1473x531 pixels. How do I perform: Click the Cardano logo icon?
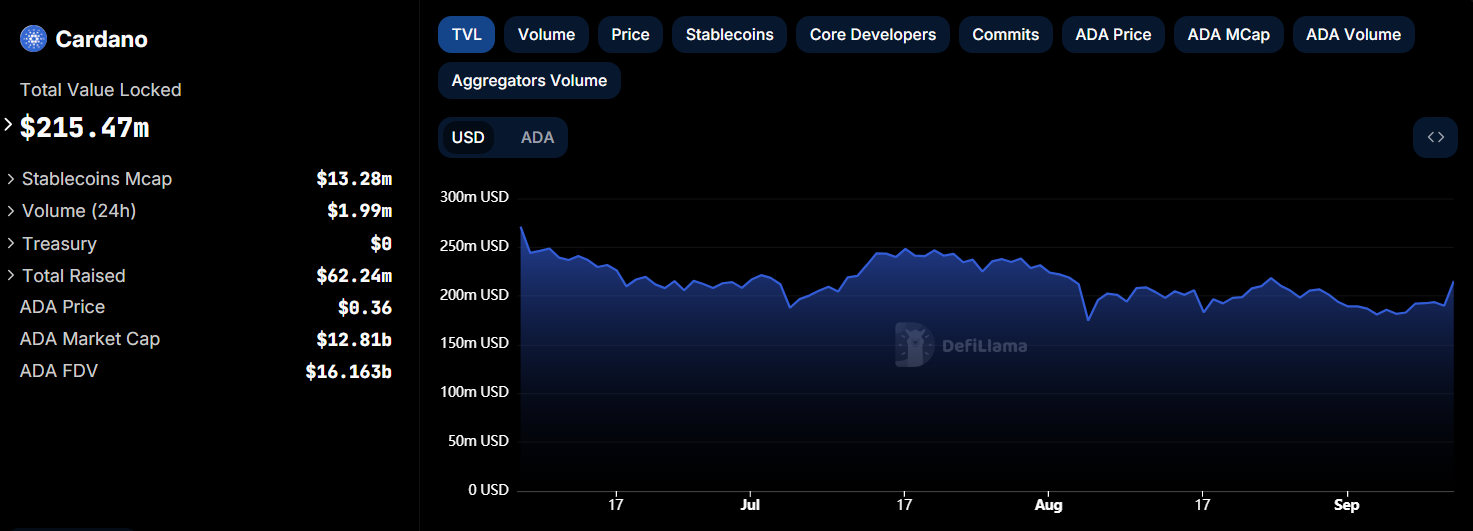[34, 39]
